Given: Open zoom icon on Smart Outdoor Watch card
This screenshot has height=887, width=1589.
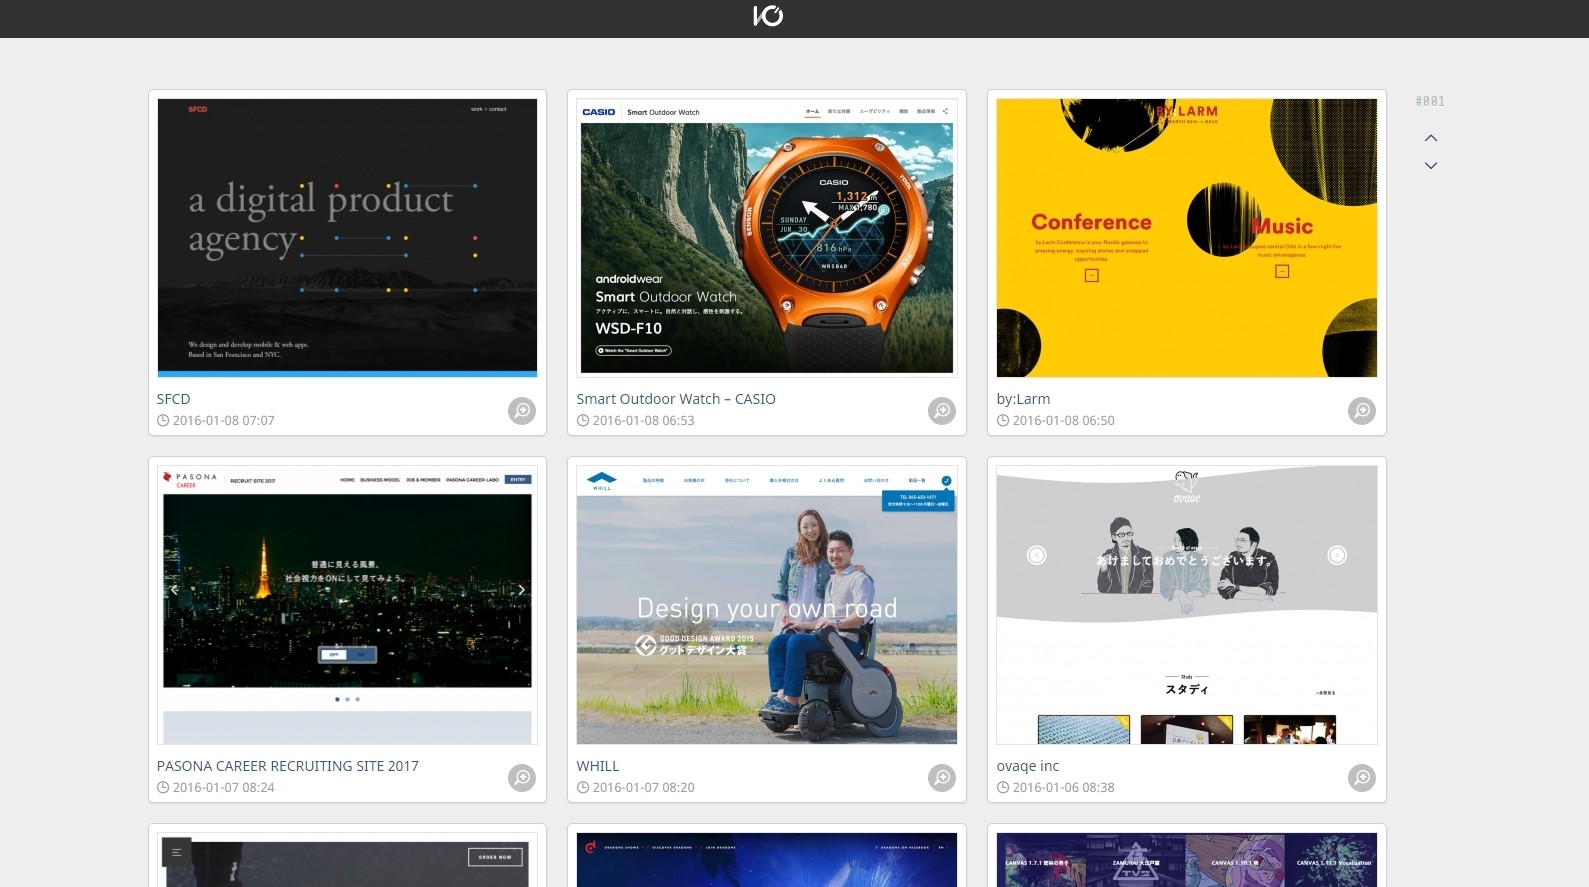Looking at the screenshot, I should [x=942, y=411].
